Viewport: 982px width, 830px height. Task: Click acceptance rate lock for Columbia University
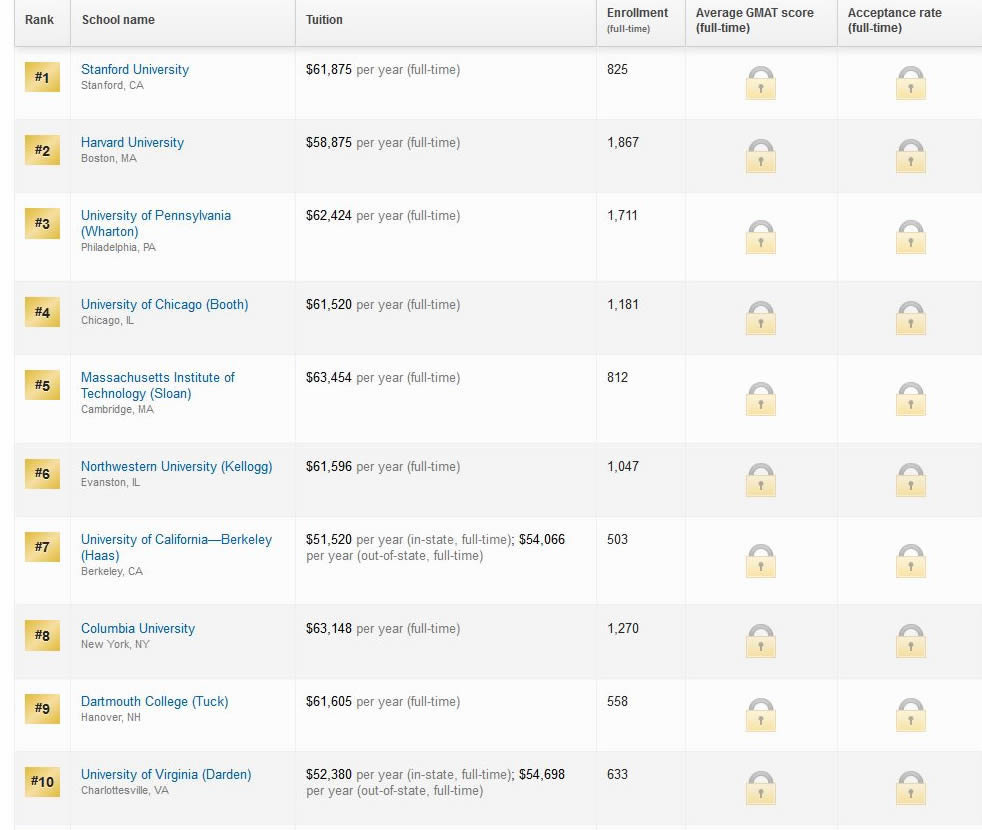point(910,642)
